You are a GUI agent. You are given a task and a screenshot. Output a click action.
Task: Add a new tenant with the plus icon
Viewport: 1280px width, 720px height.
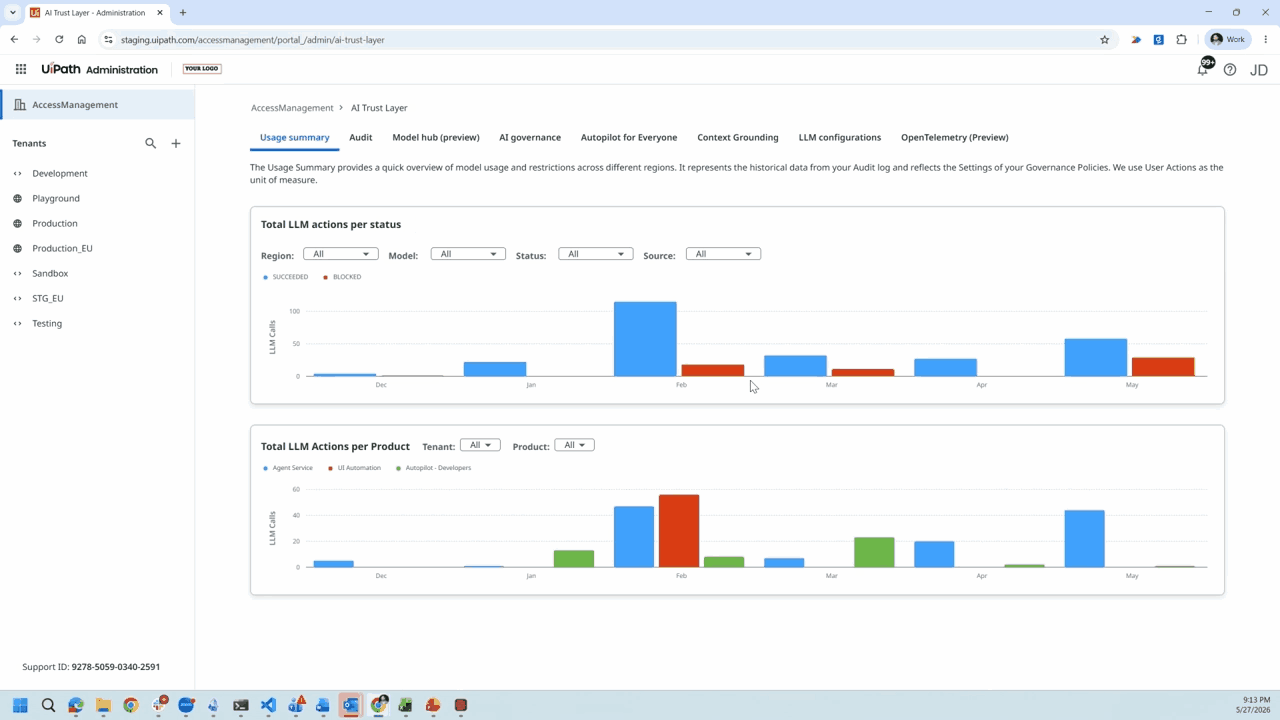pos(176,143)
